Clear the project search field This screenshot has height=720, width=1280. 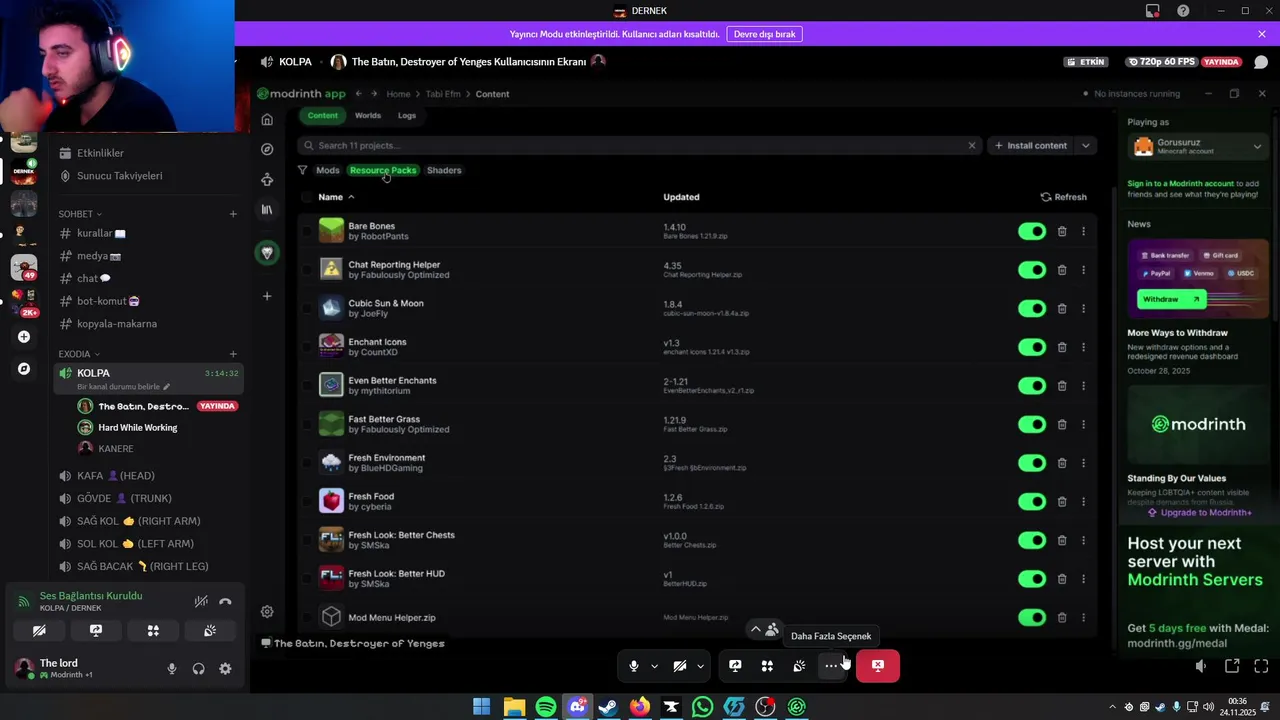pos(971,145)
